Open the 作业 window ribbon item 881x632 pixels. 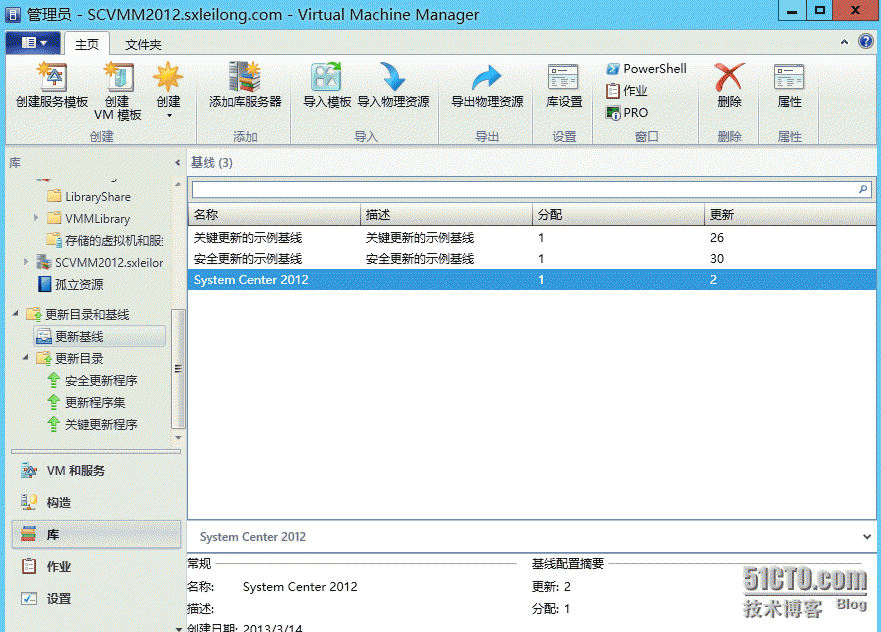coord(627,90)
